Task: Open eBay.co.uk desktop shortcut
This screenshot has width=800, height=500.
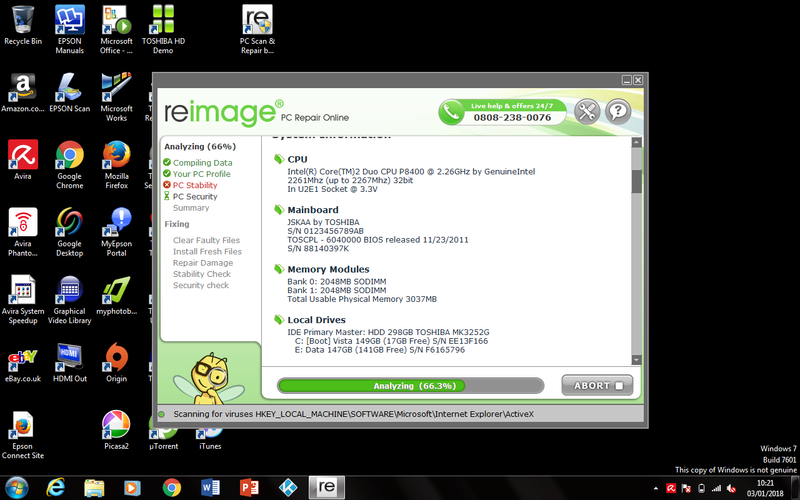Action: coord(22,363)
